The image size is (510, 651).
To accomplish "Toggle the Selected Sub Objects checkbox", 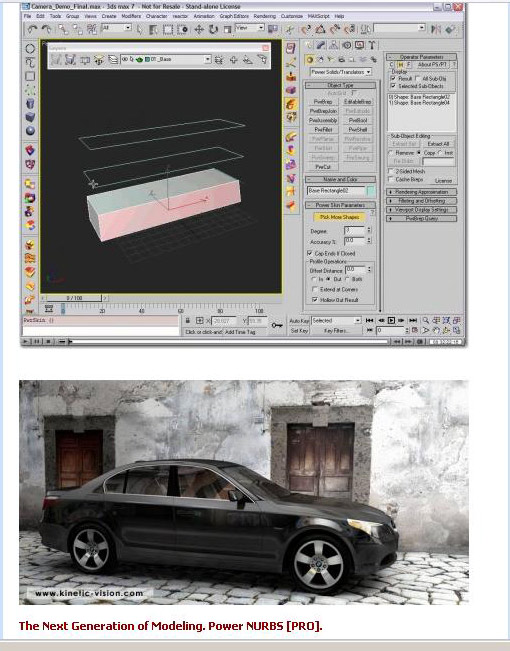I will (x=393, y=86).
